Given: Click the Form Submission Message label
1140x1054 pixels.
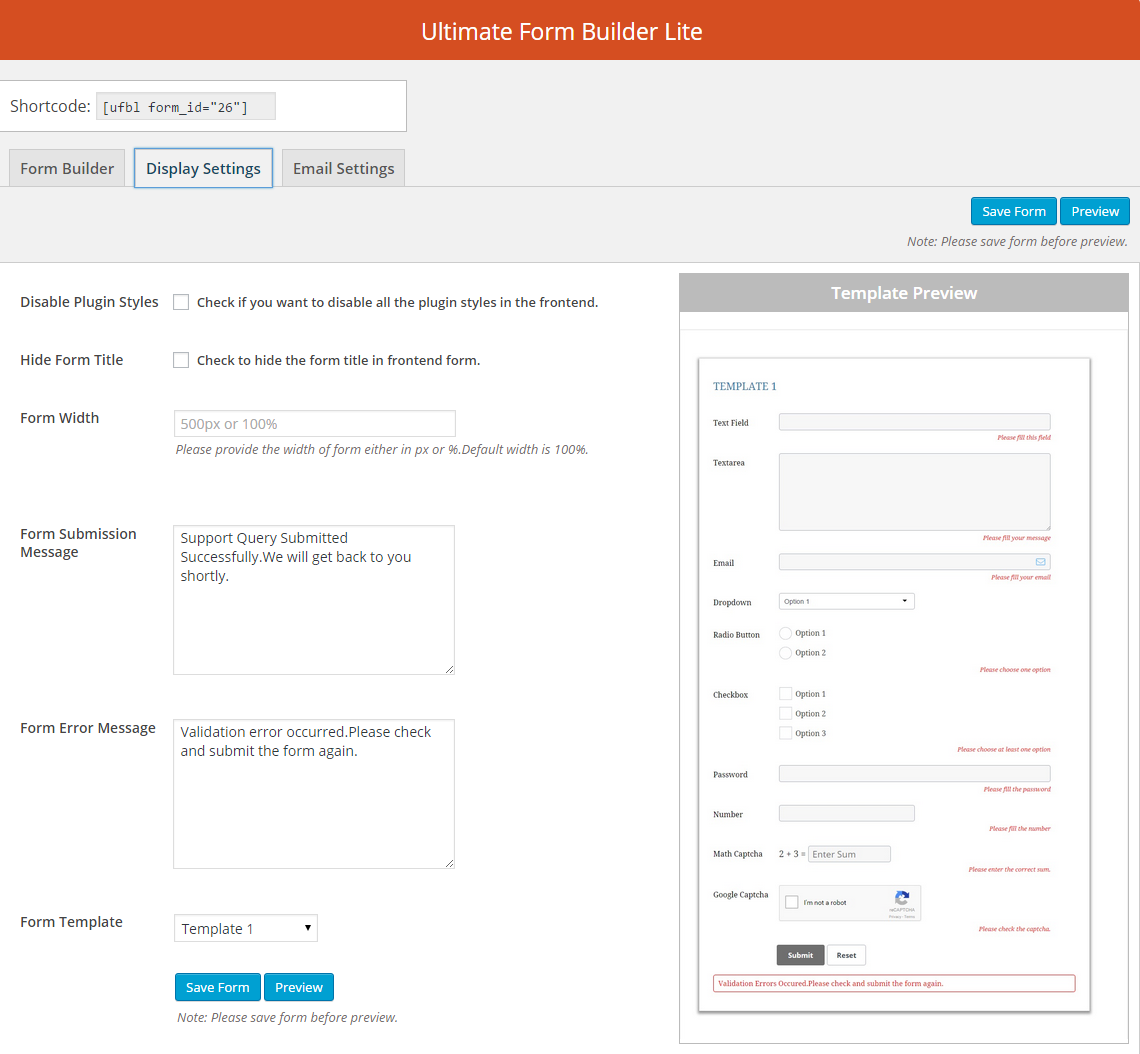Looking at the screenshot, I should 78,543.
